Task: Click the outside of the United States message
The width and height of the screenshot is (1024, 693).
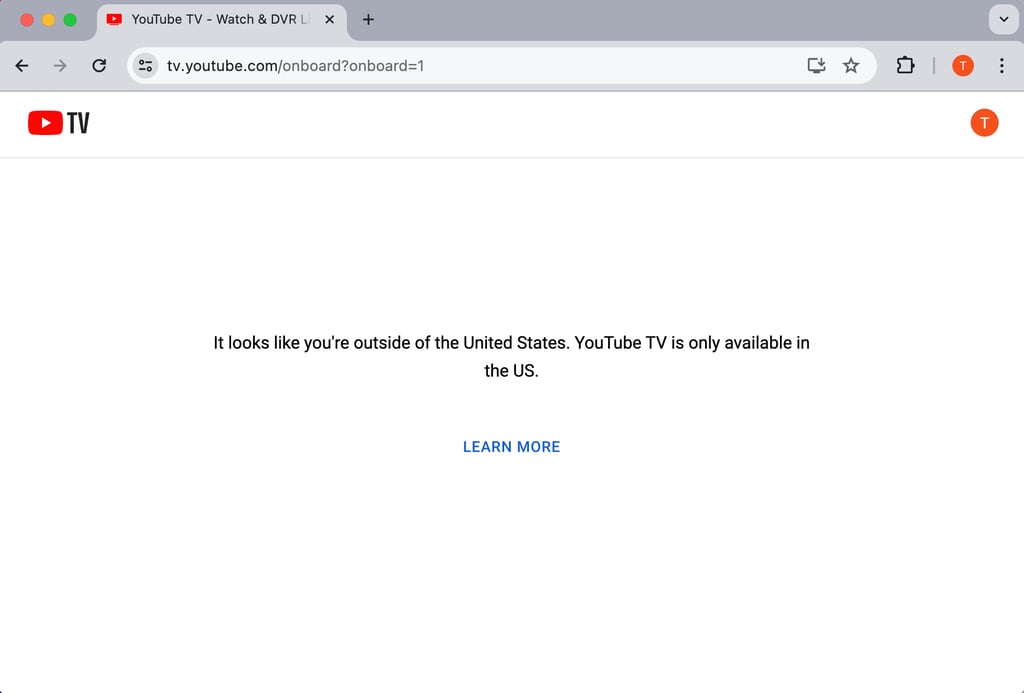Action: click(x=511, y=357)
